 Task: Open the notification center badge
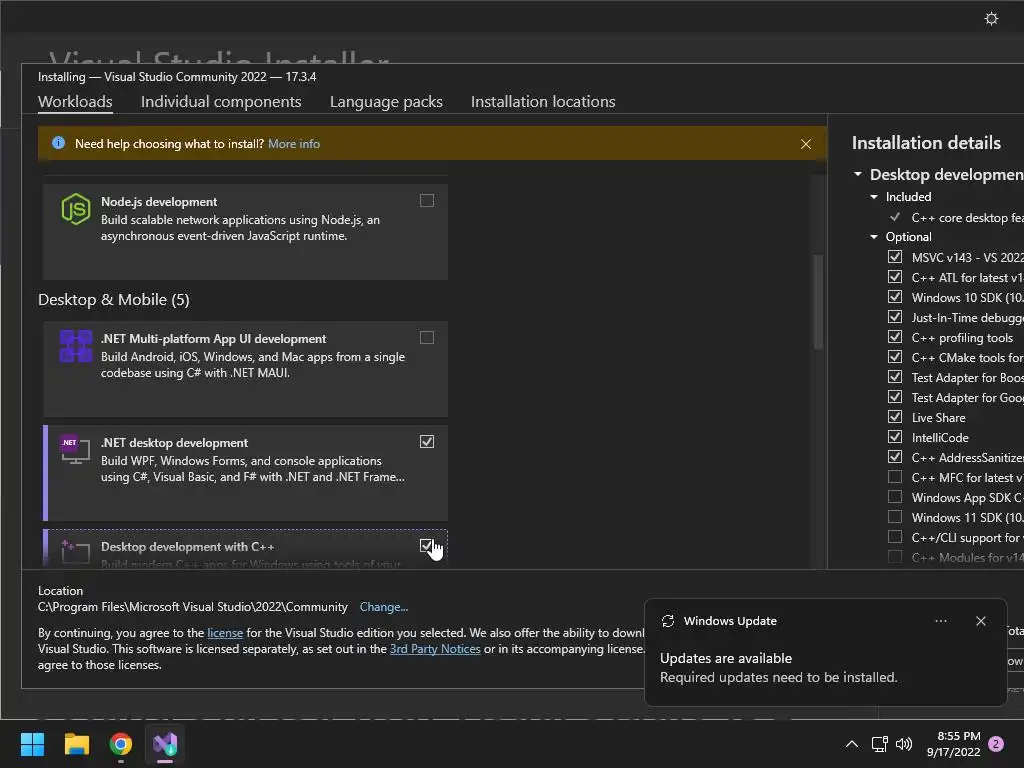click(x=996, y=744)
